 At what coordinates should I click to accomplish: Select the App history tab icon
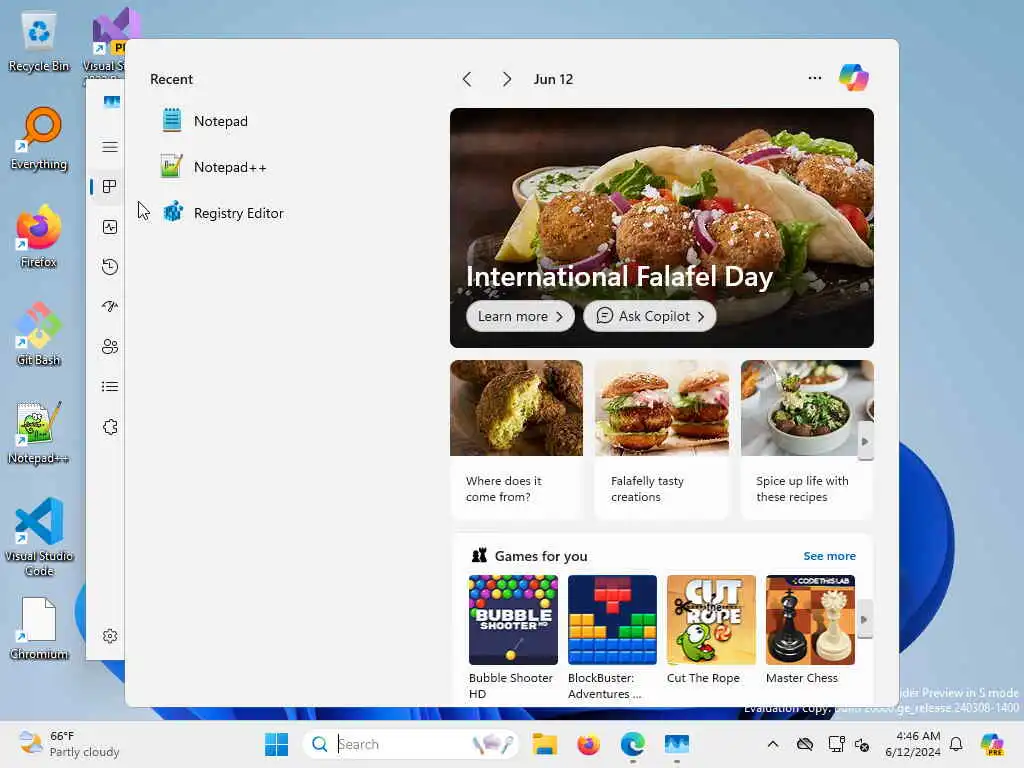click(110, 266)
